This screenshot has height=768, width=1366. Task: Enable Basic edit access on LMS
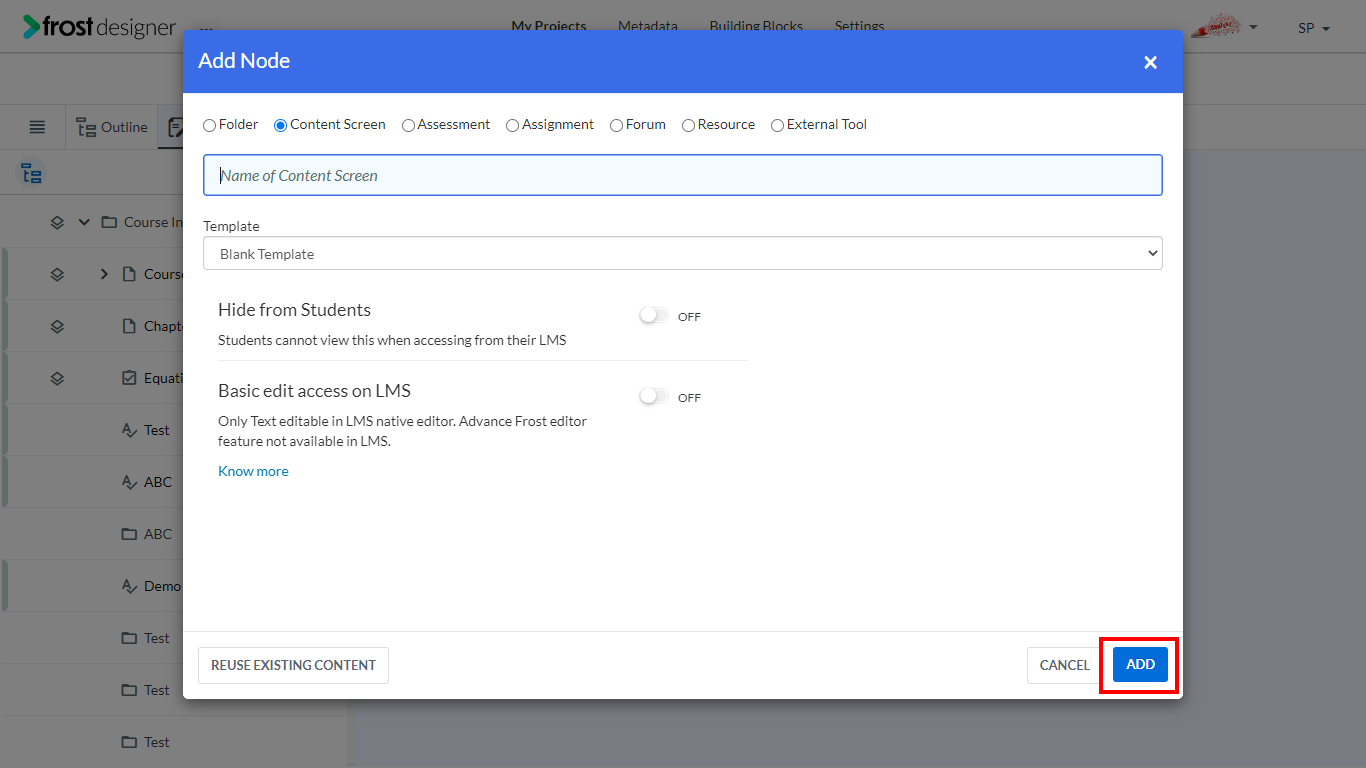pyautogui.click(x=654, y=396)
